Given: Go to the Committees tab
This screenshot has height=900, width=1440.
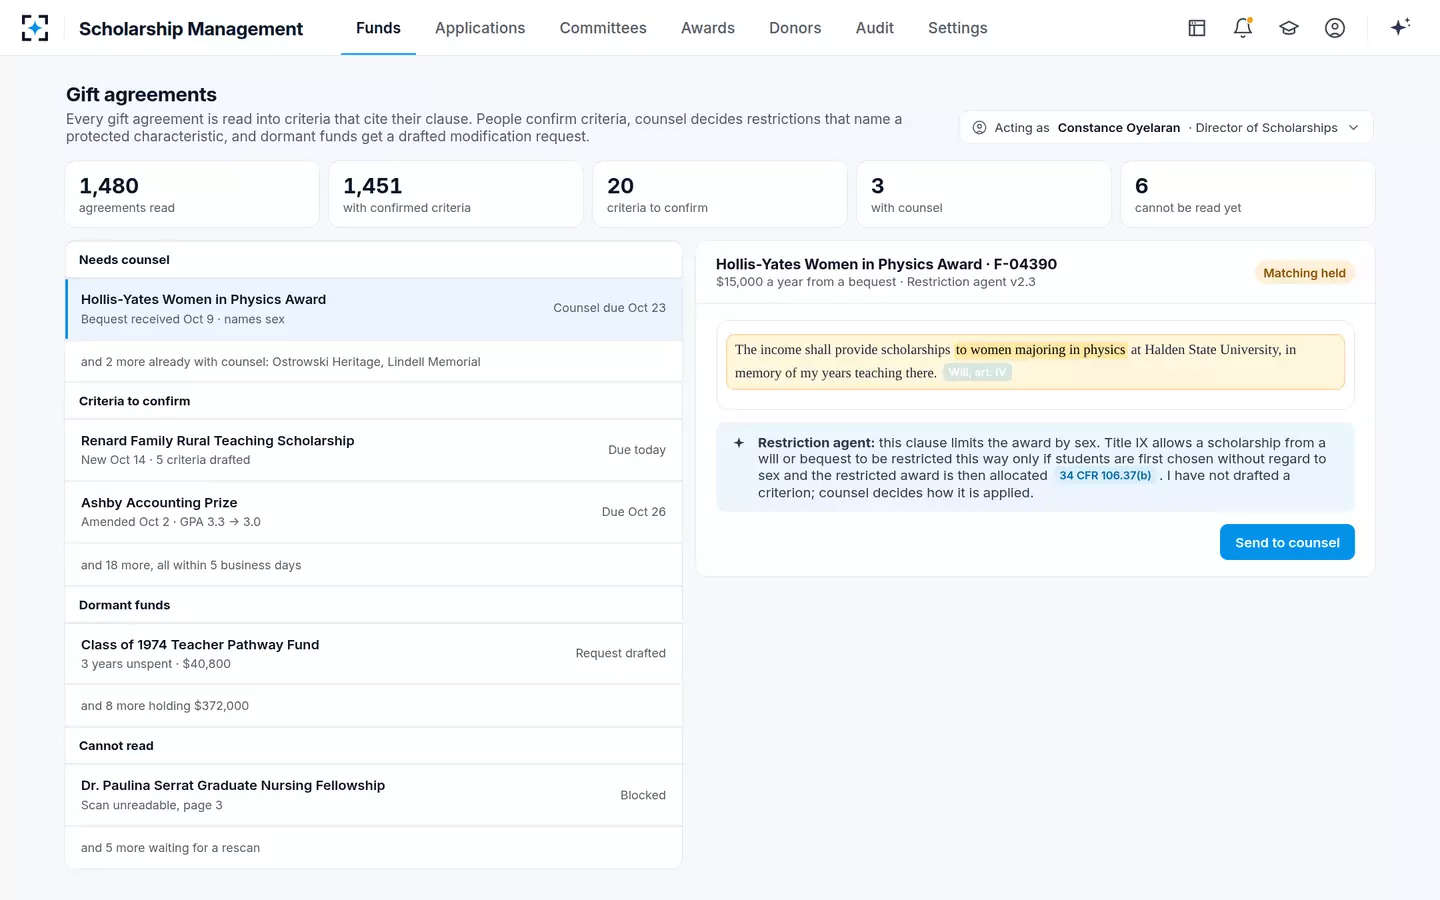Looking at the screenshot, I should coord(603,28).
